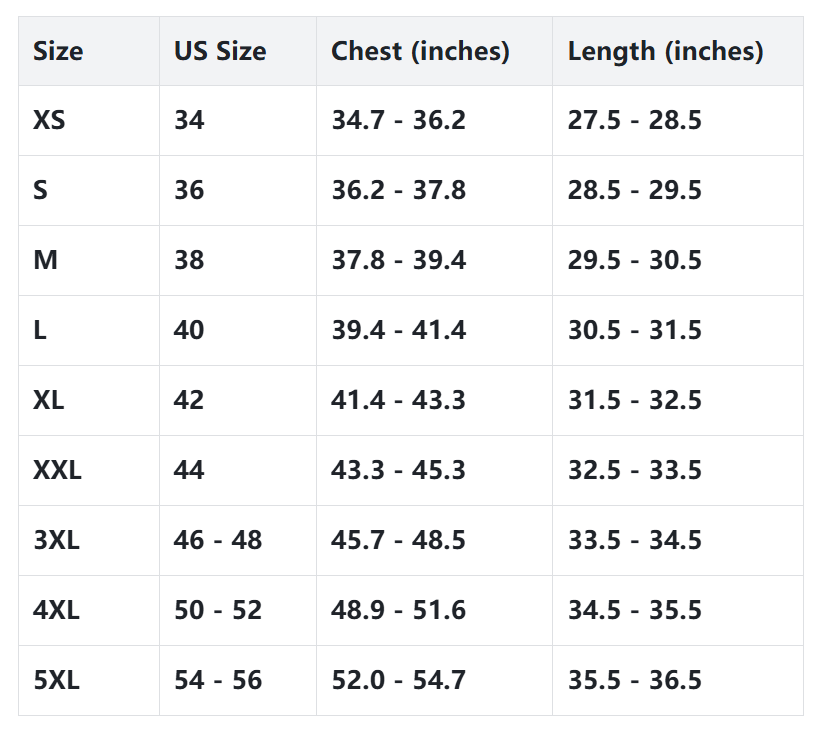This screenshot has height=730, width=817.
Task: Click chest range 34.7 - 36.2
Action: (398, 121)
